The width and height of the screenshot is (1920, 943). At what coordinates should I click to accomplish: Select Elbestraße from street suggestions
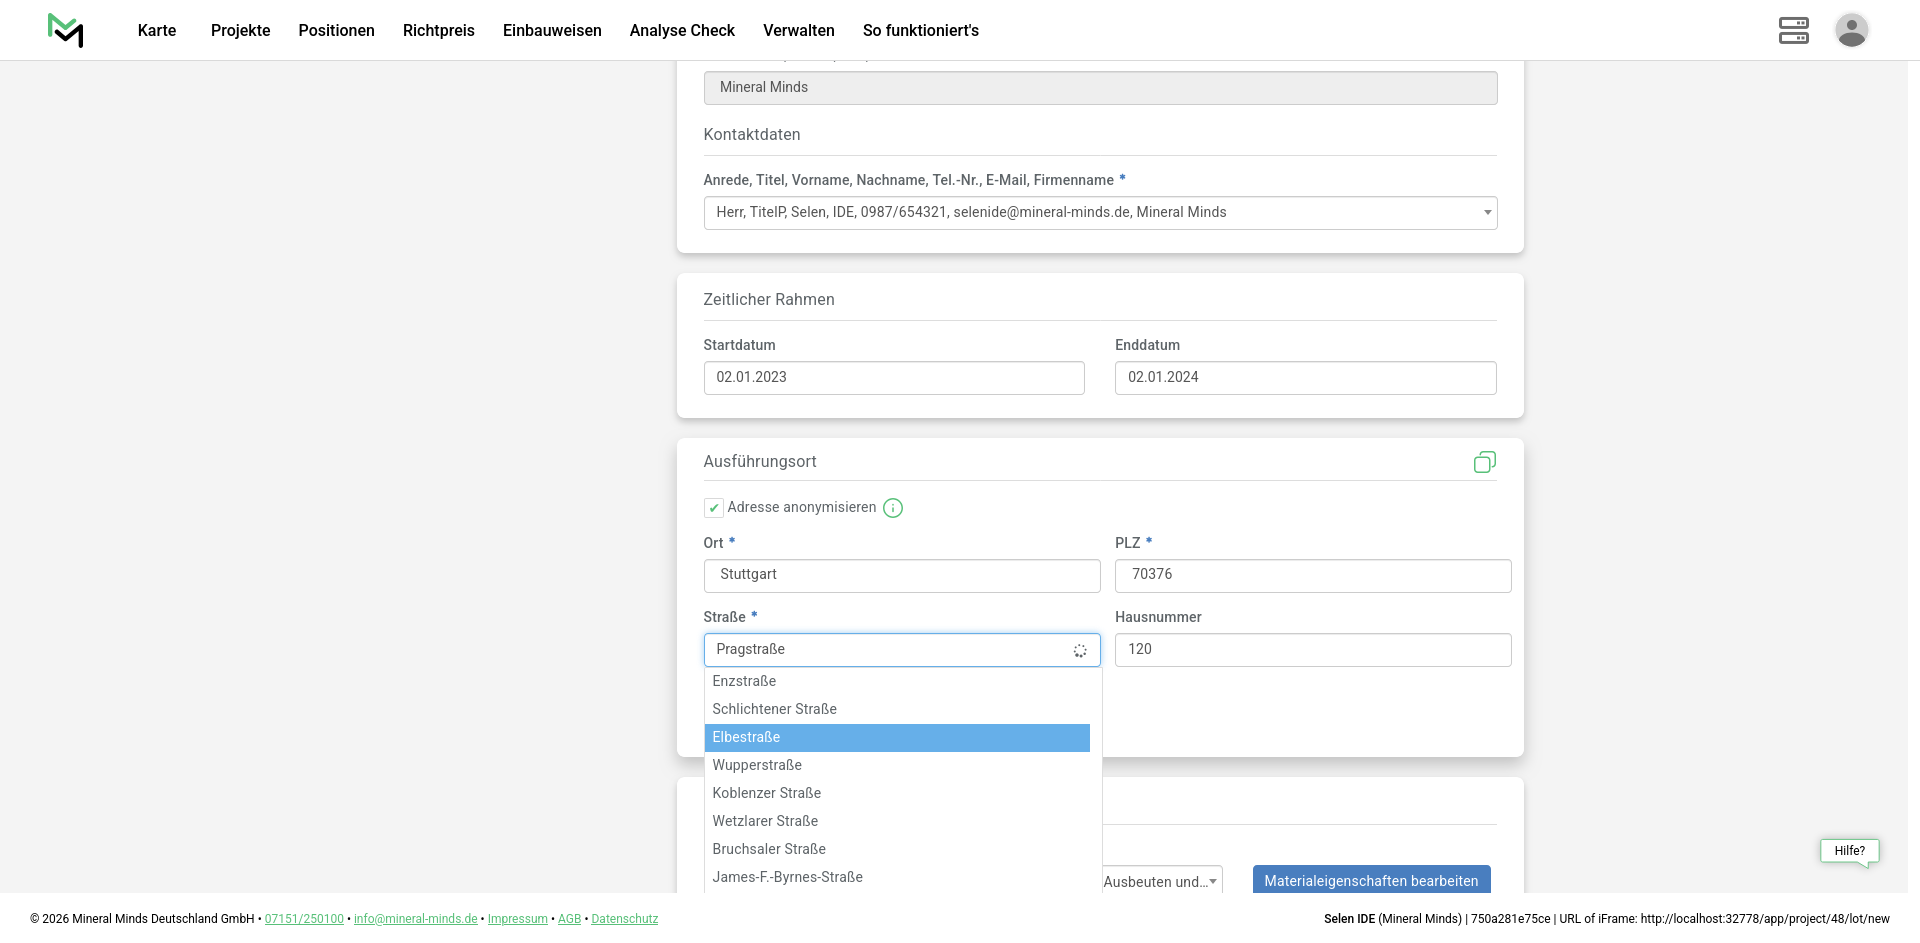pos(897,738)
